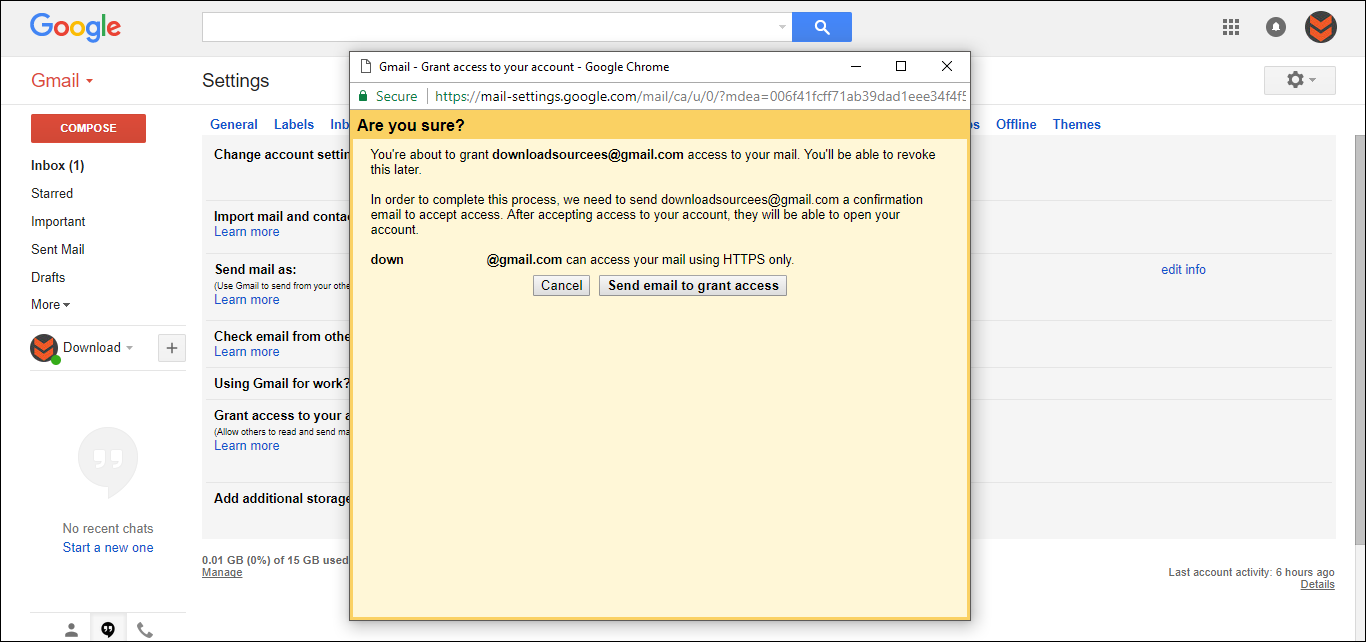This screenshot has height=642, width=1366.
Task: Show search options dropdown arrow
Action: (x=782, y=27)
